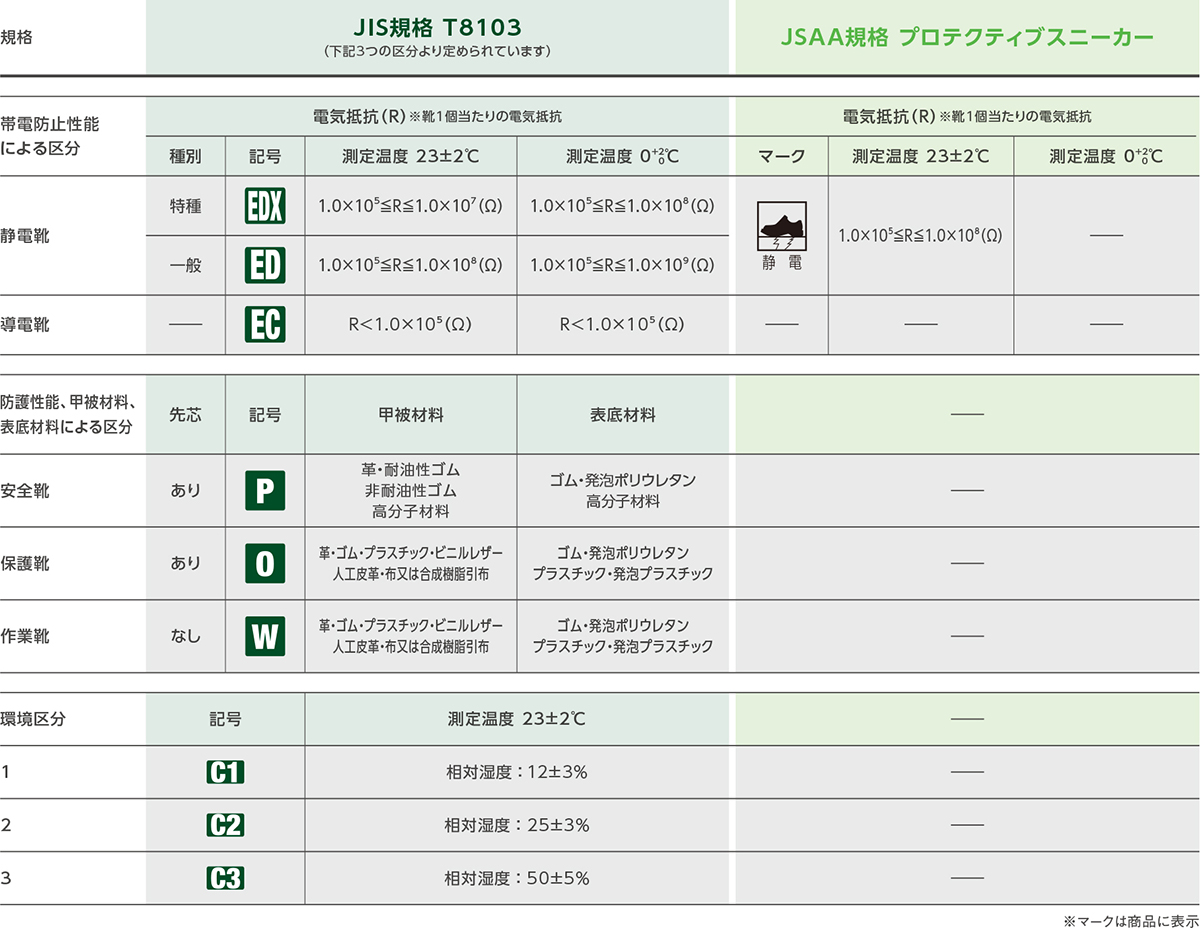Screen dimensions: 1200x928
Task: Click the C1 environment class icon
Action: point(225,772)
